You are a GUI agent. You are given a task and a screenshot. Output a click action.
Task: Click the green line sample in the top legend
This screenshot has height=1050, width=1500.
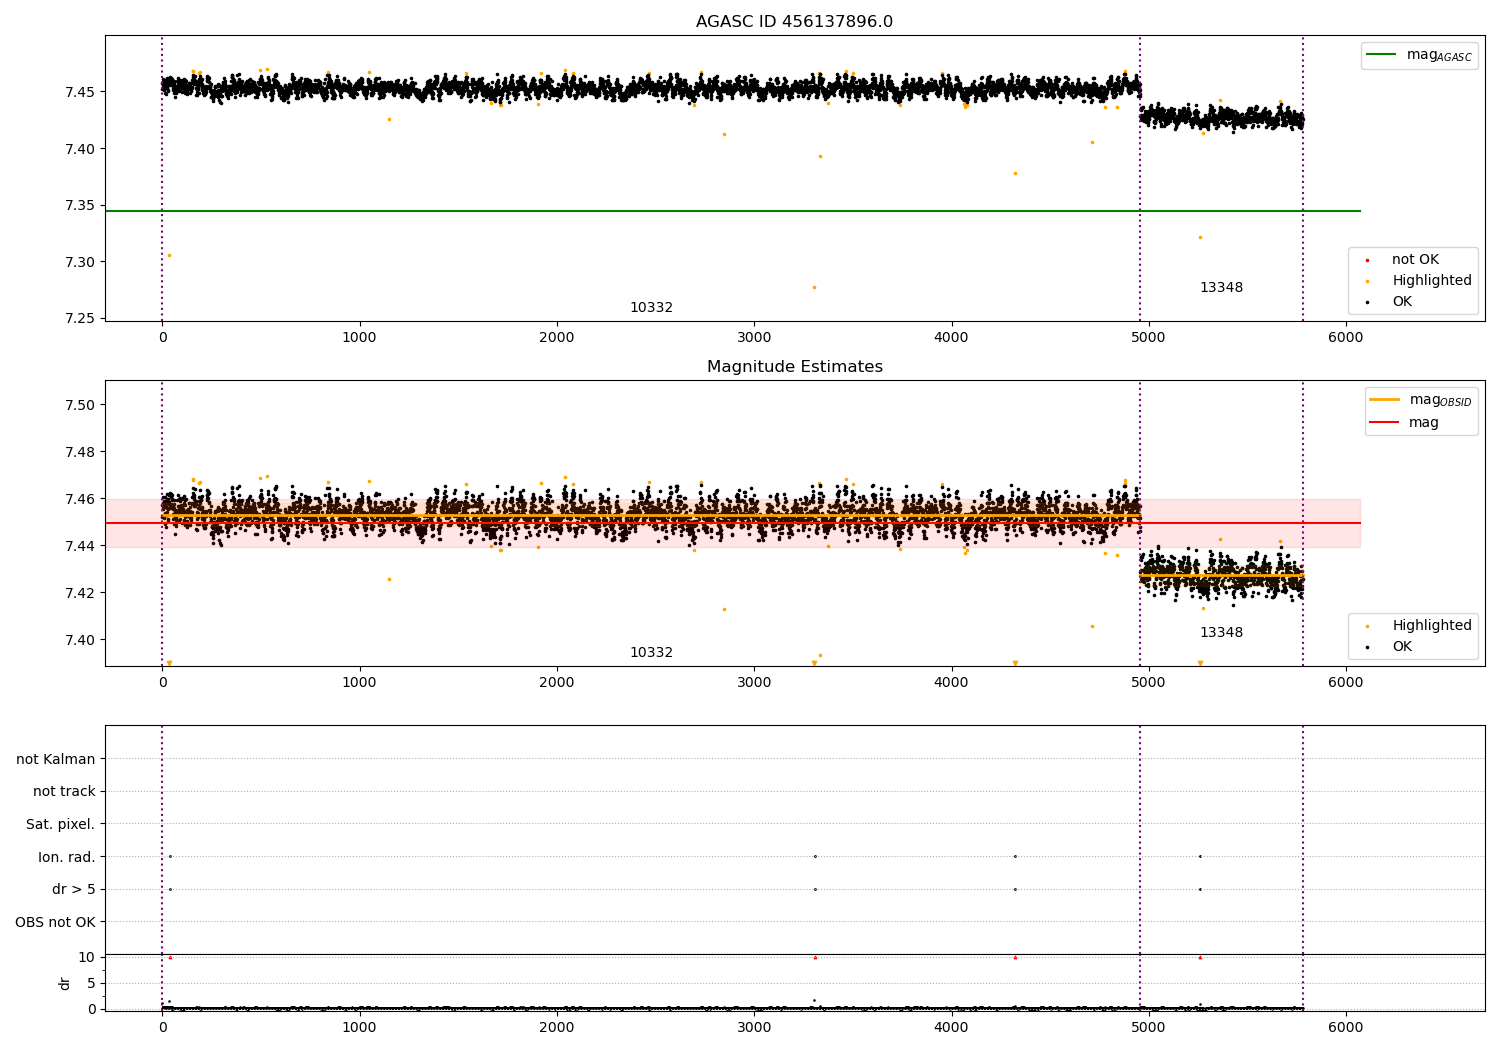(1382, 55)
